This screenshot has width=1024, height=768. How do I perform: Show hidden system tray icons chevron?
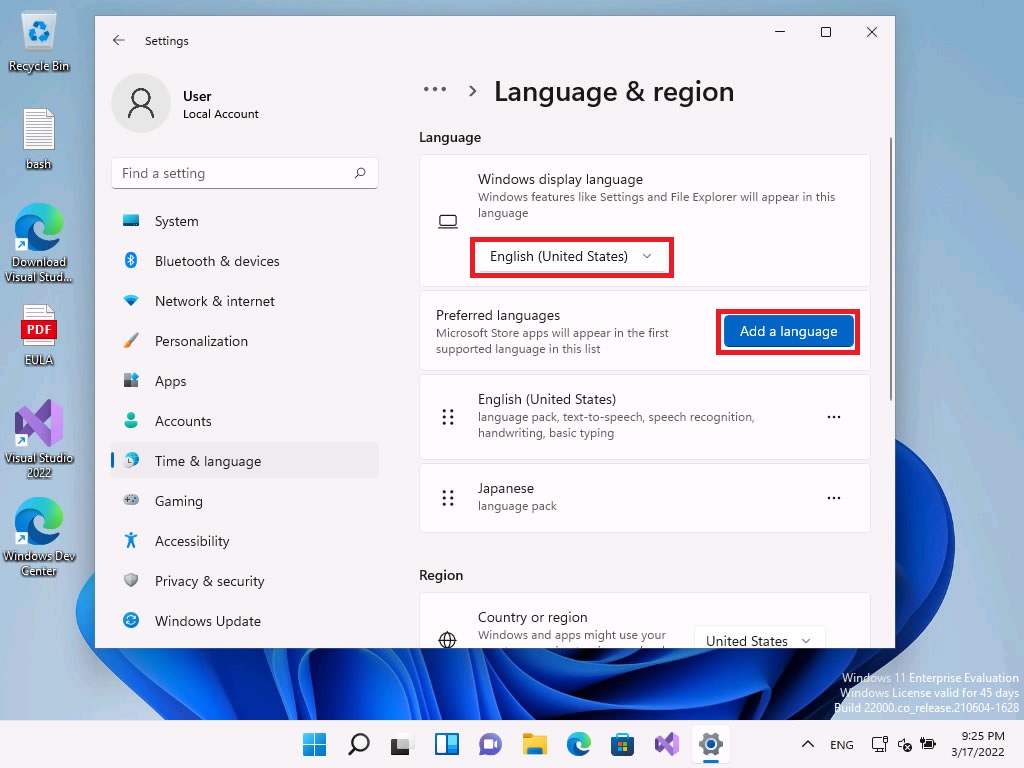pyautogui.click(x=807, y=745)
